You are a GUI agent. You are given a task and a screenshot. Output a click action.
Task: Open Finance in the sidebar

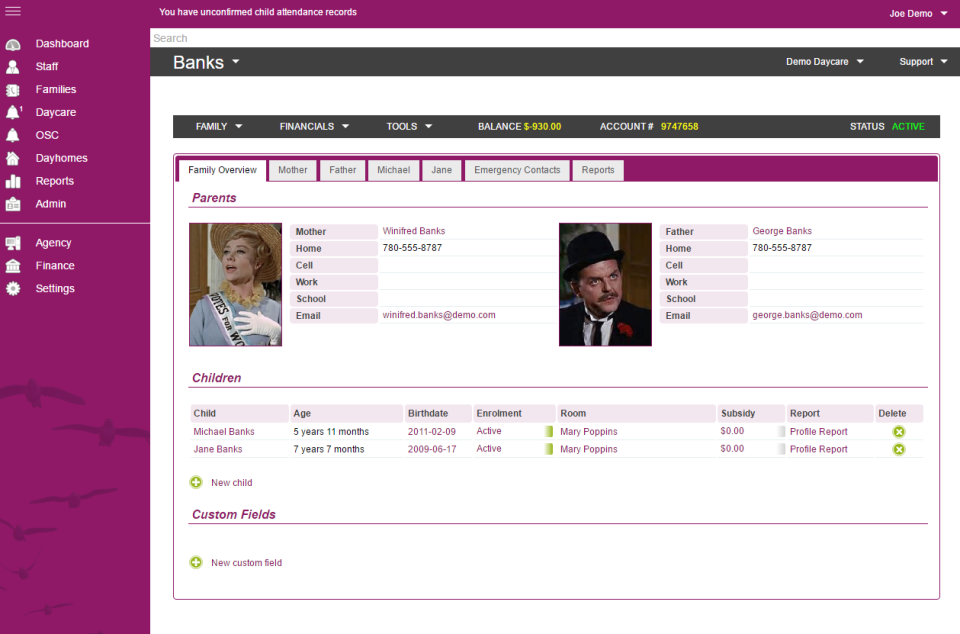click(x=54, y=266)
